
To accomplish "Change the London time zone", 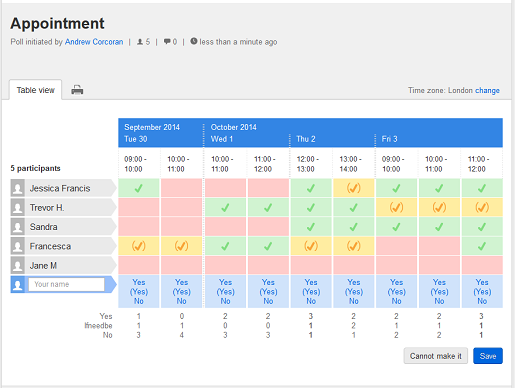I will (x=487, y=90).
